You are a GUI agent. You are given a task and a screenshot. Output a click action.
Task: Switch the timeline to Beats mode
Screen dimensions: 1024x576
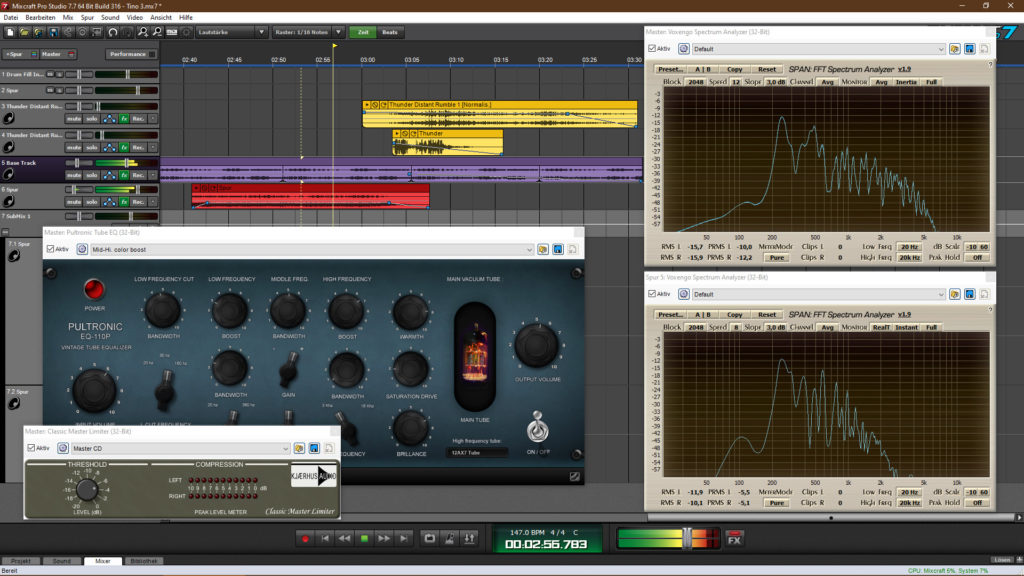pyautogui.click(x=390, y=32)
